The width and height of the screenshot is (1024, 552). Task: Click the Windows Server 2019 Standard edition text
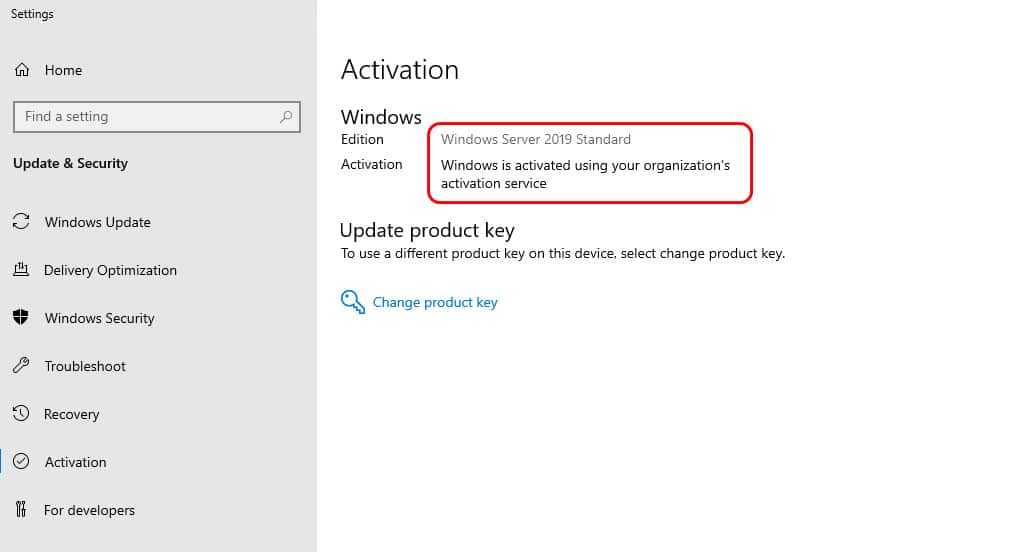coord(536,139)
